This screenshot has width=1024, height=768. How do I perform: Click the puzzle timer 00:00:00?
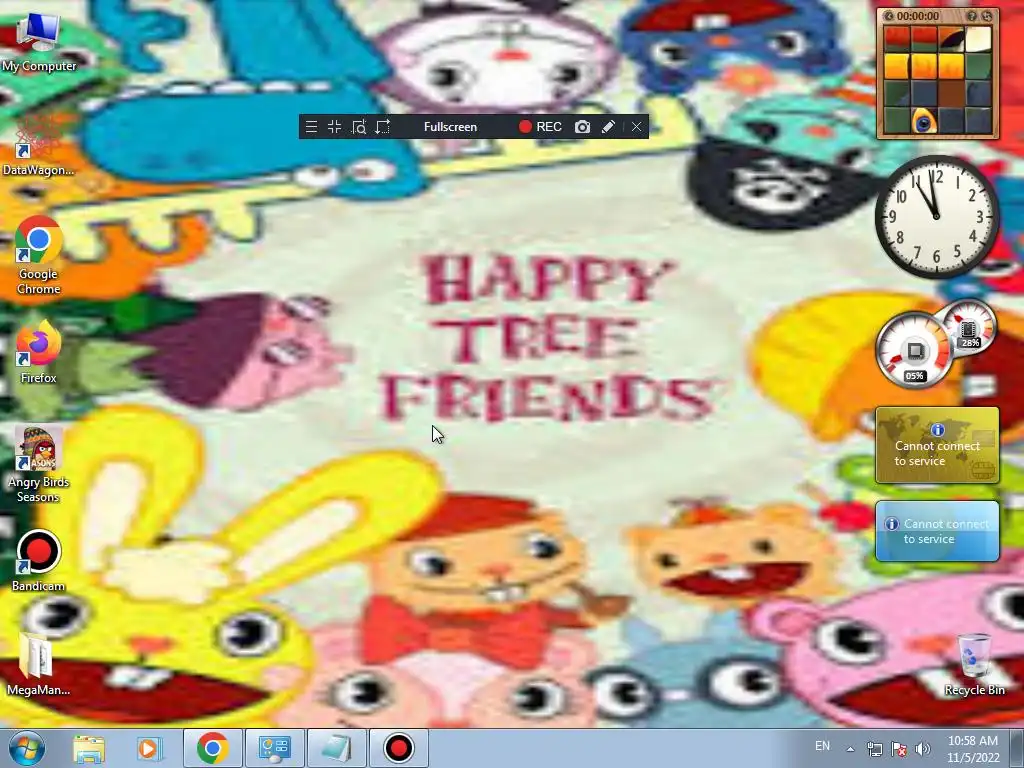click(918, 16)
